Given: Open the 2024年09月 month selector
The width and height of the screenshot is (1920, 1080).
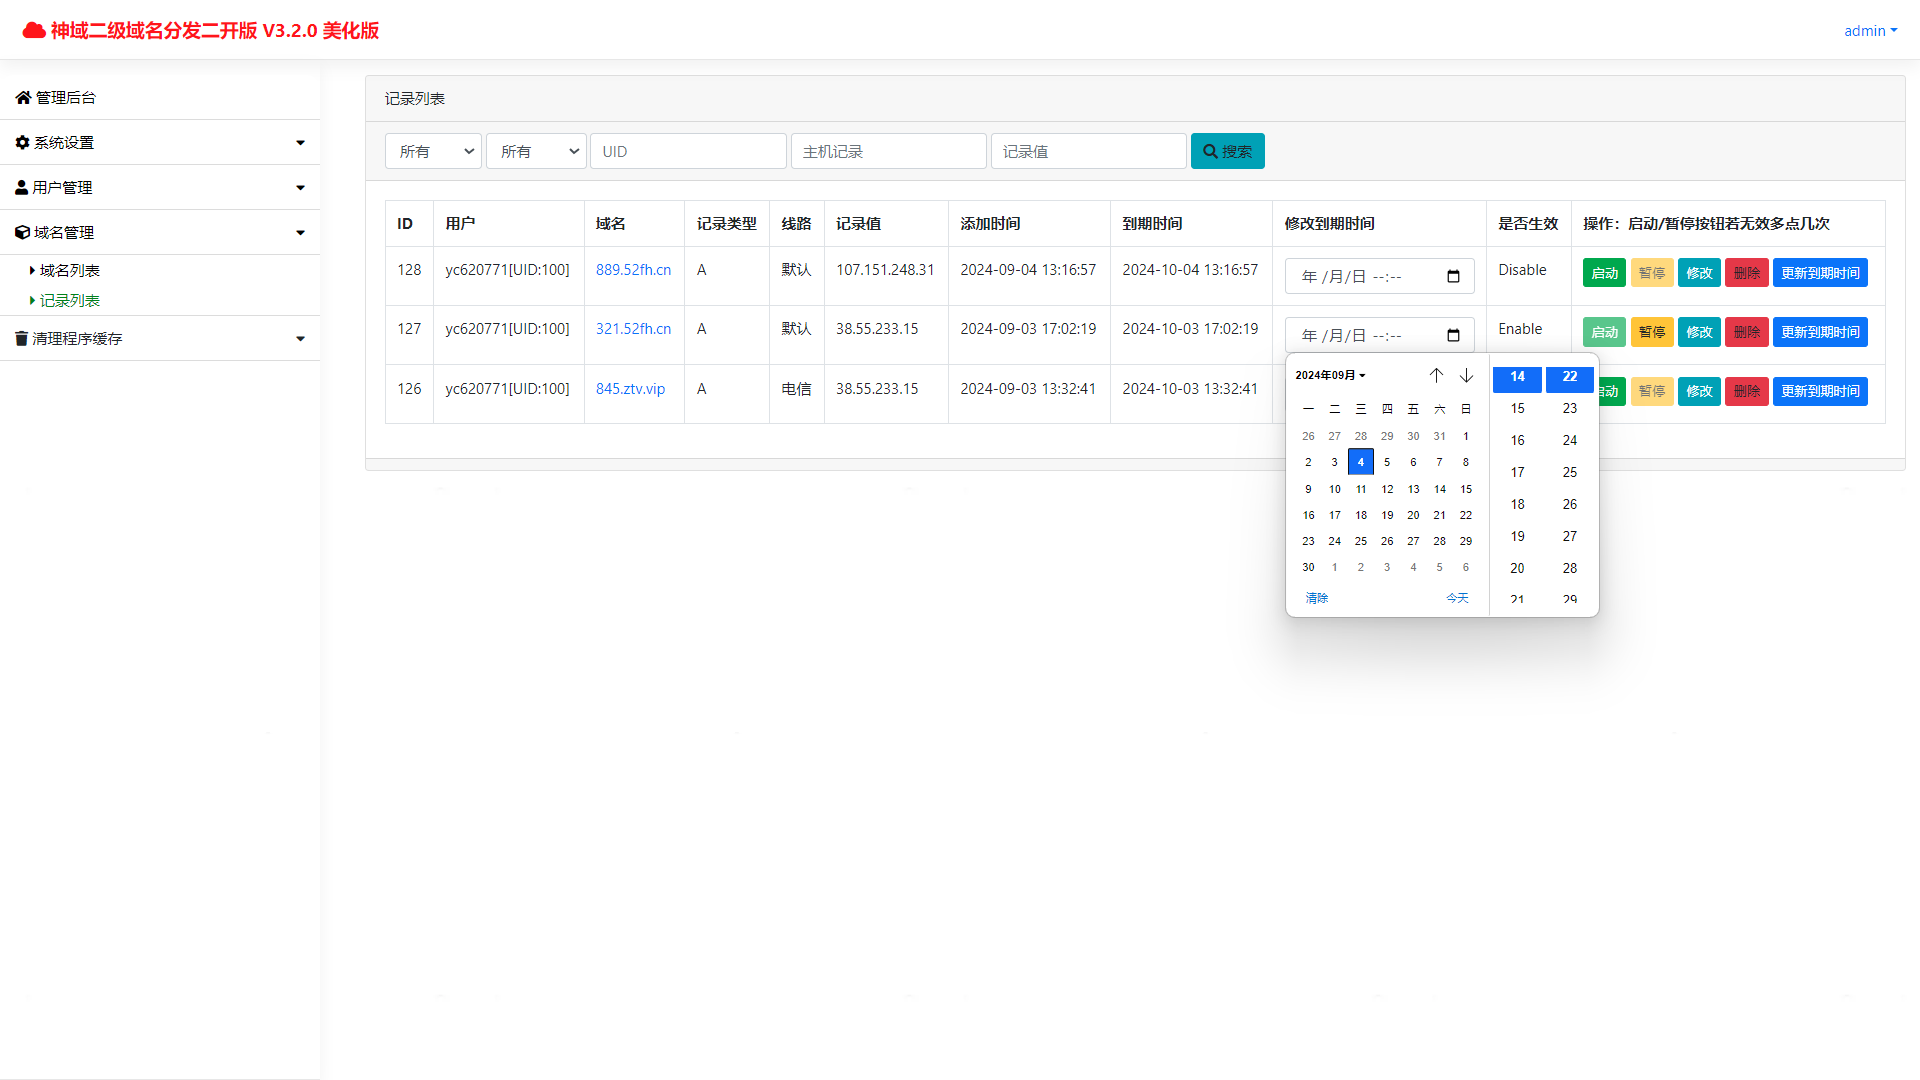Looking at the screenshot, I should [1330, 375].
